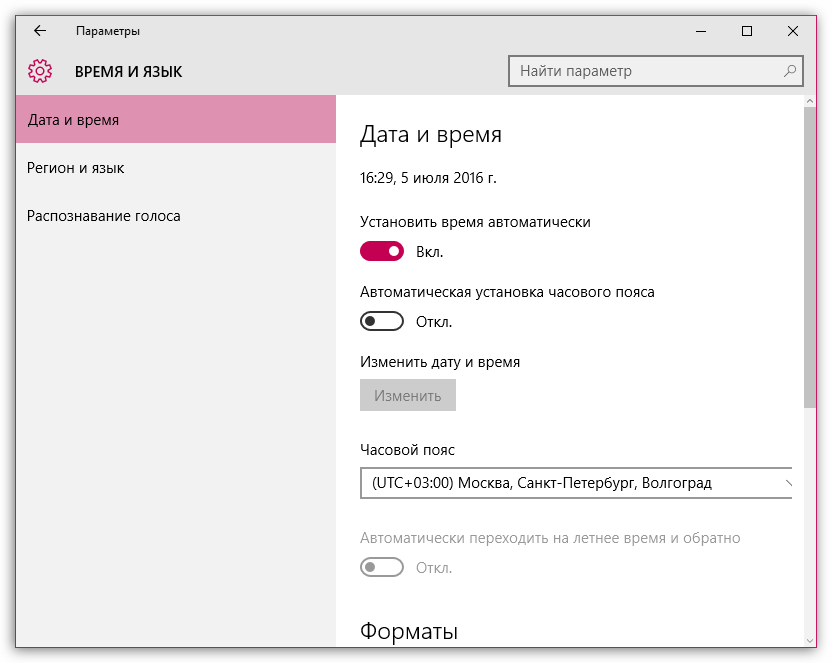The height and width of the screenshot is (663, 832).
Task: Click the pink settings gear icon
Action: (x=40, y=71)
